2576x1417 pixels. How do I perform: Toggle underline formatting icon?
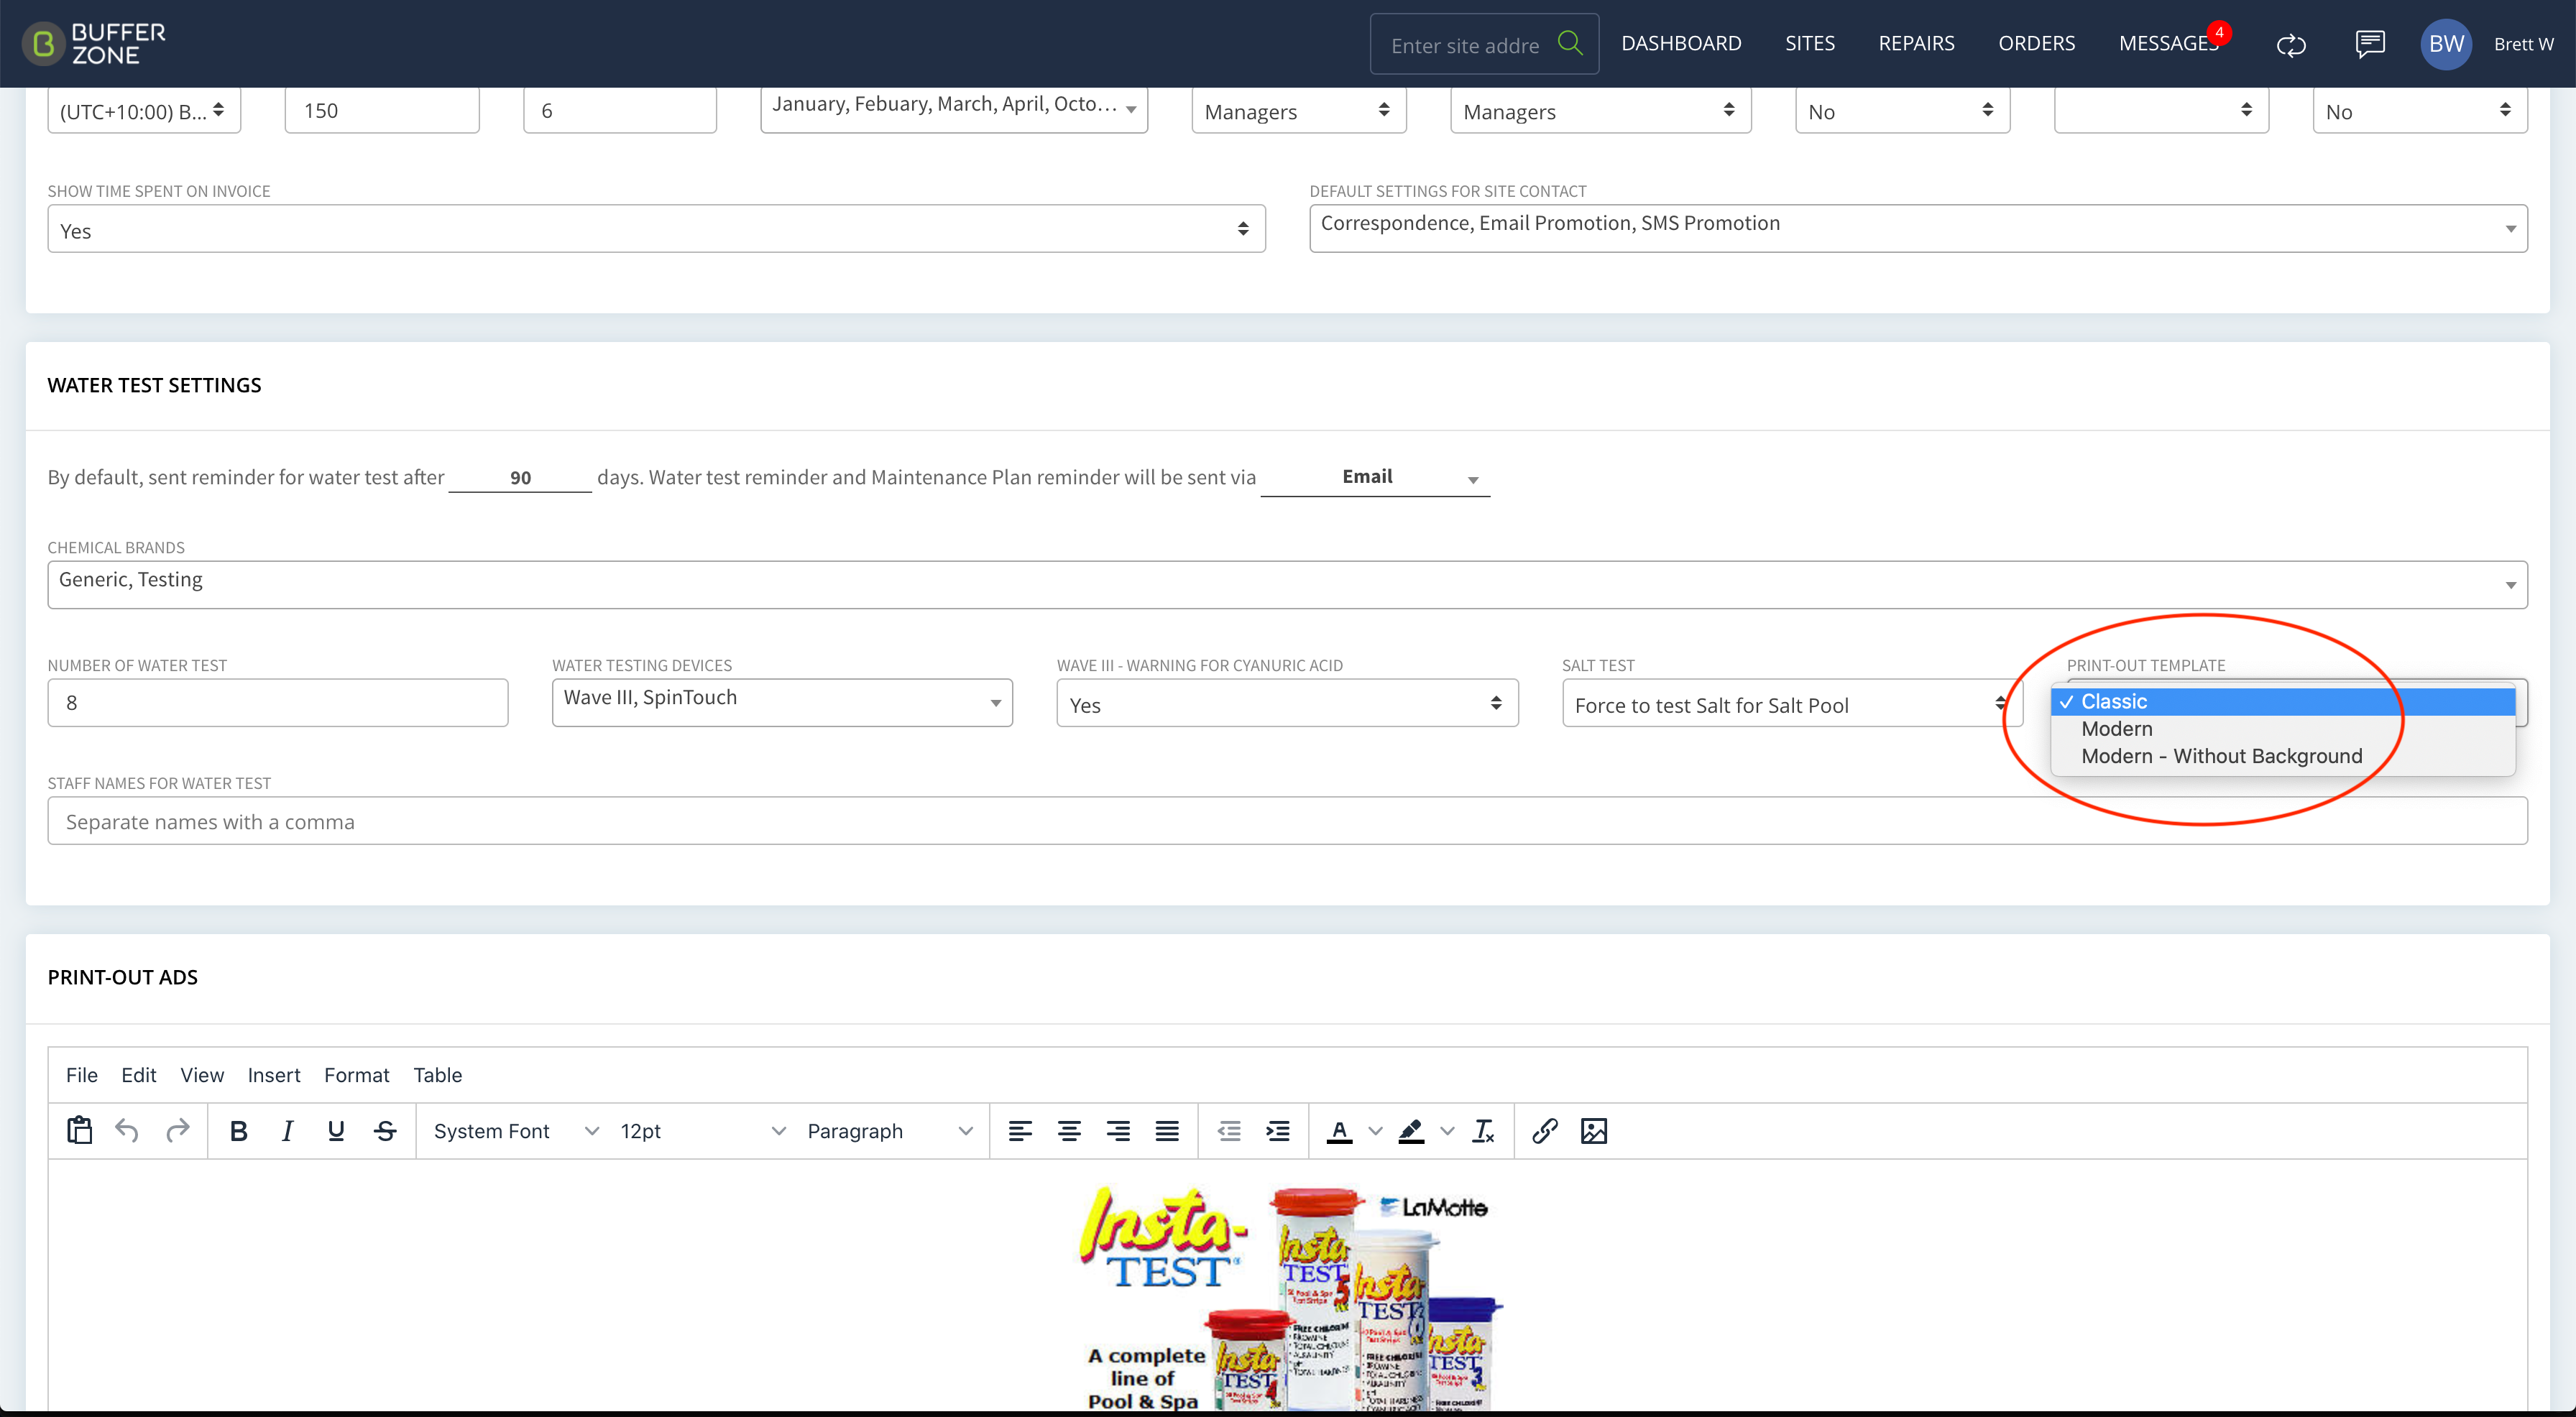[336, 1131]
